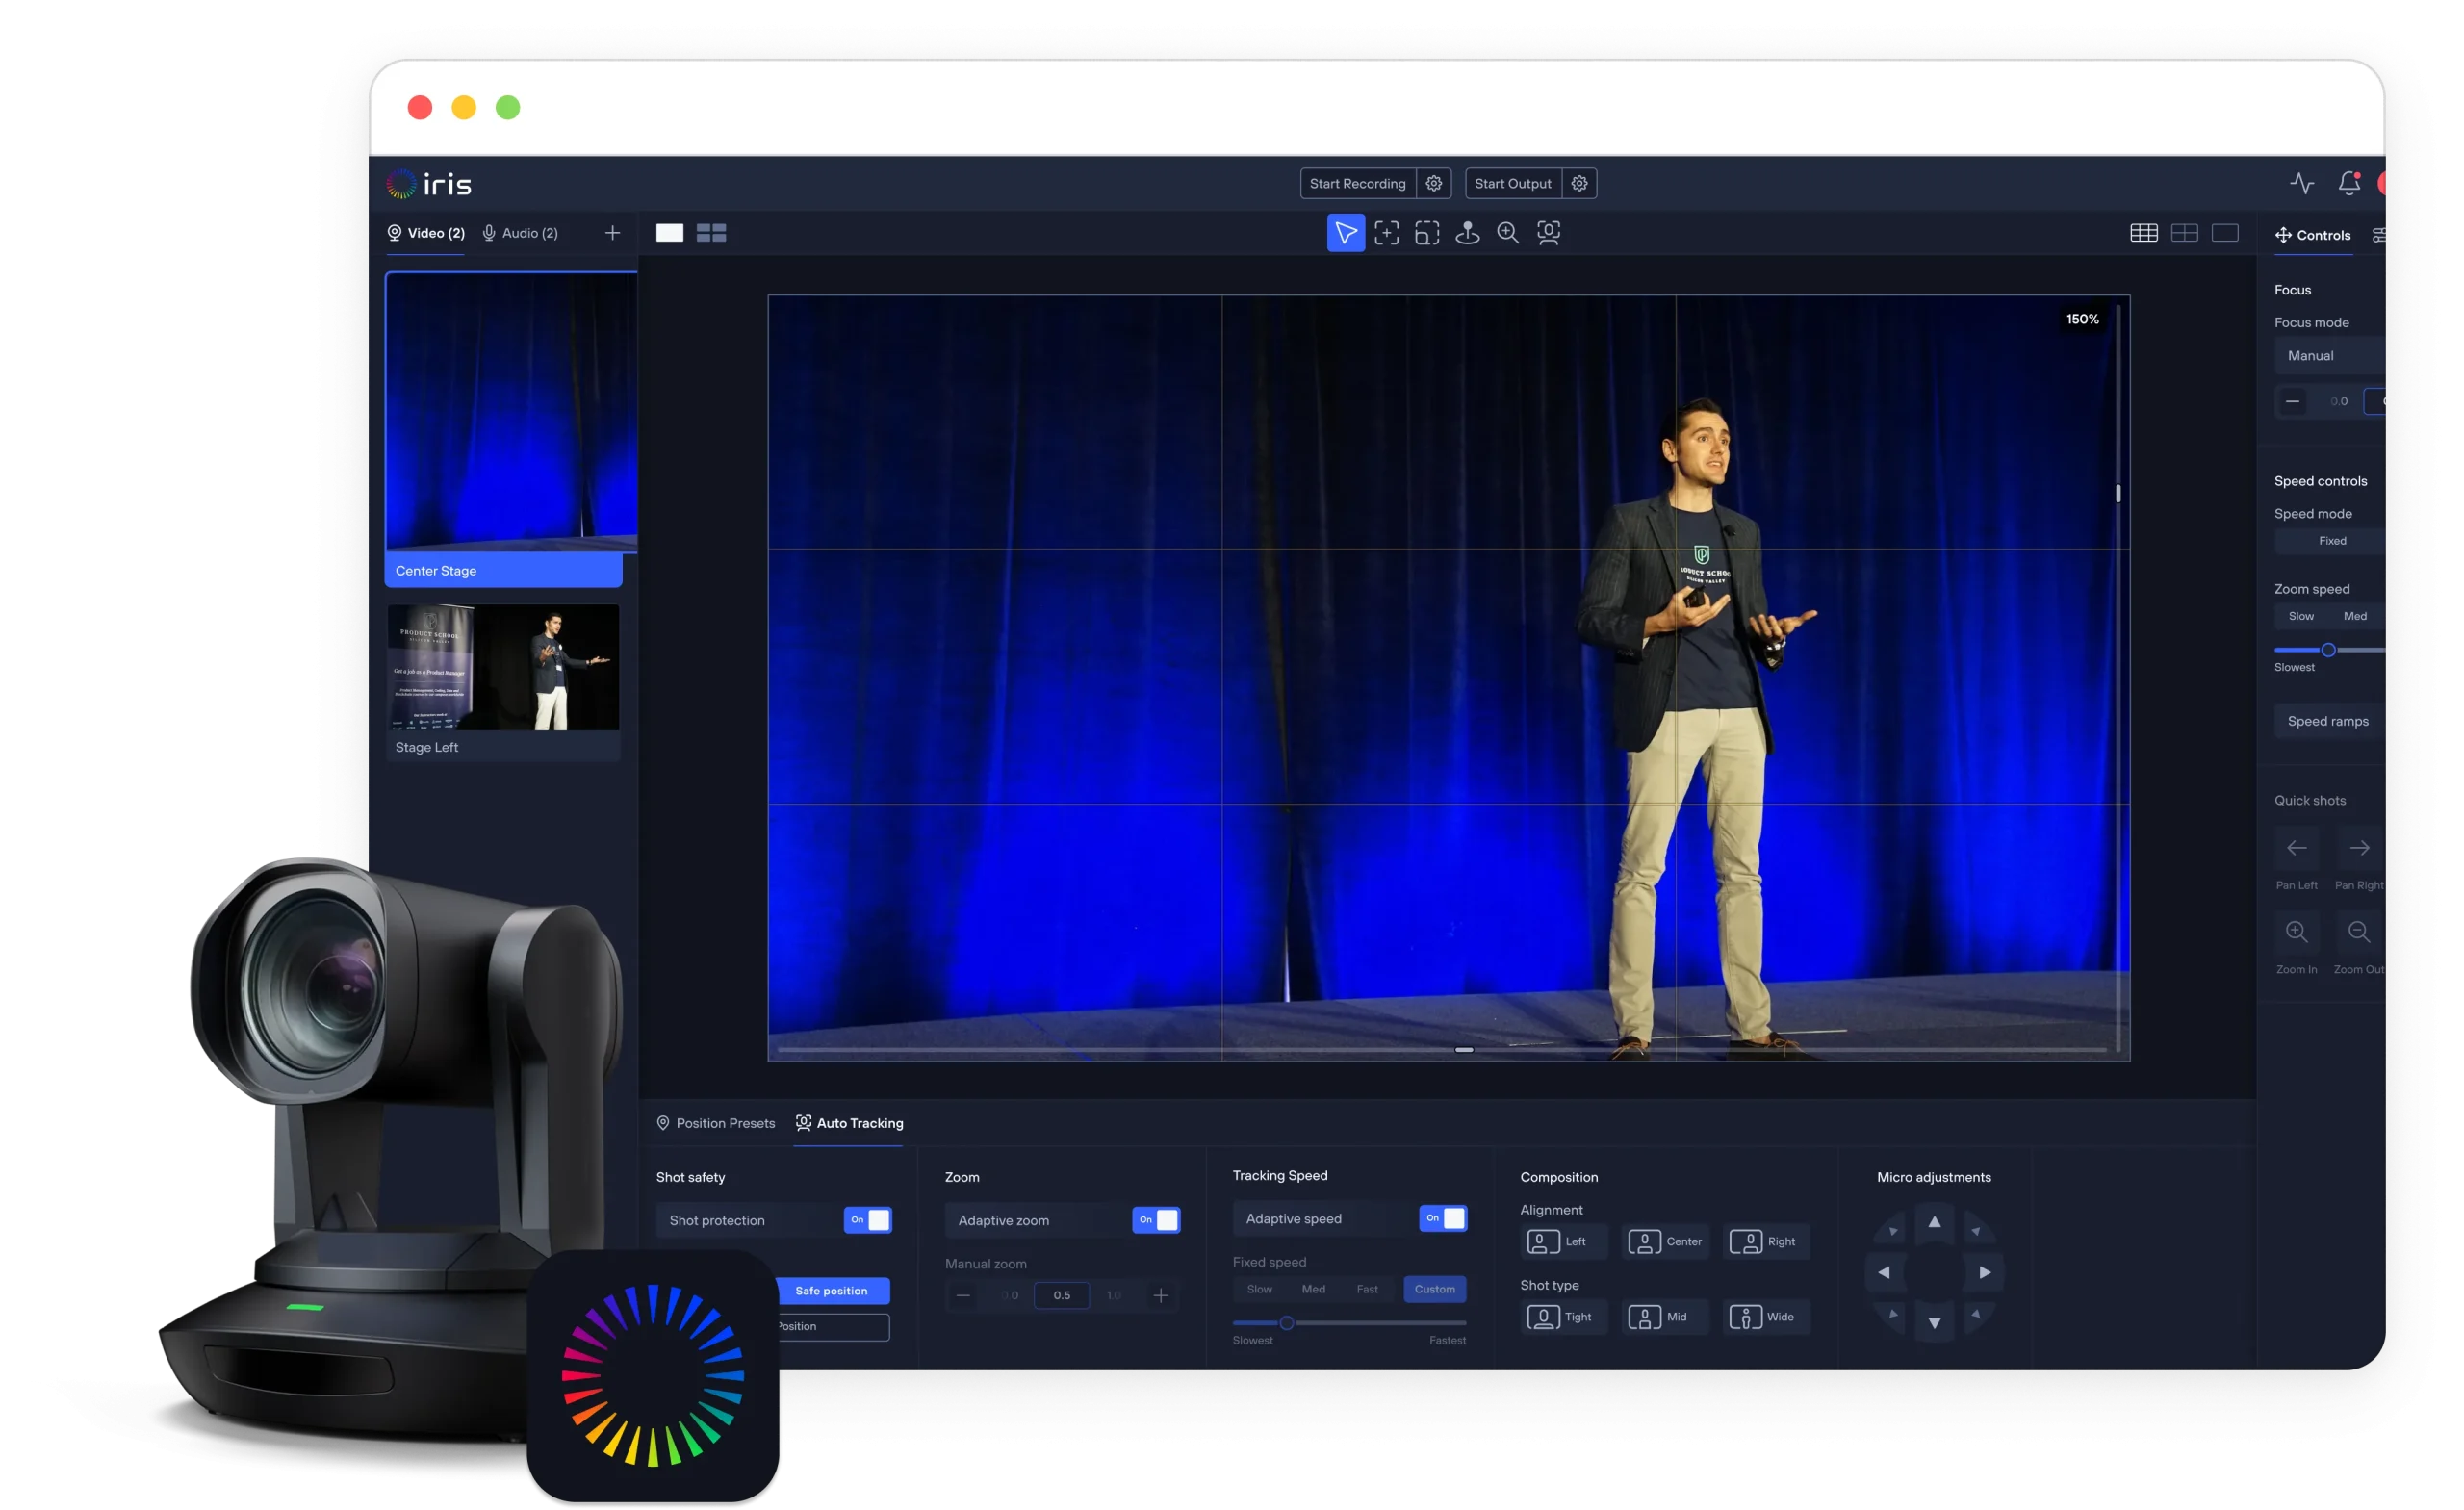This screenshot has width=2464, height=1510.
Task: Open Start Recording settings gear
Action: [1433, 183]
